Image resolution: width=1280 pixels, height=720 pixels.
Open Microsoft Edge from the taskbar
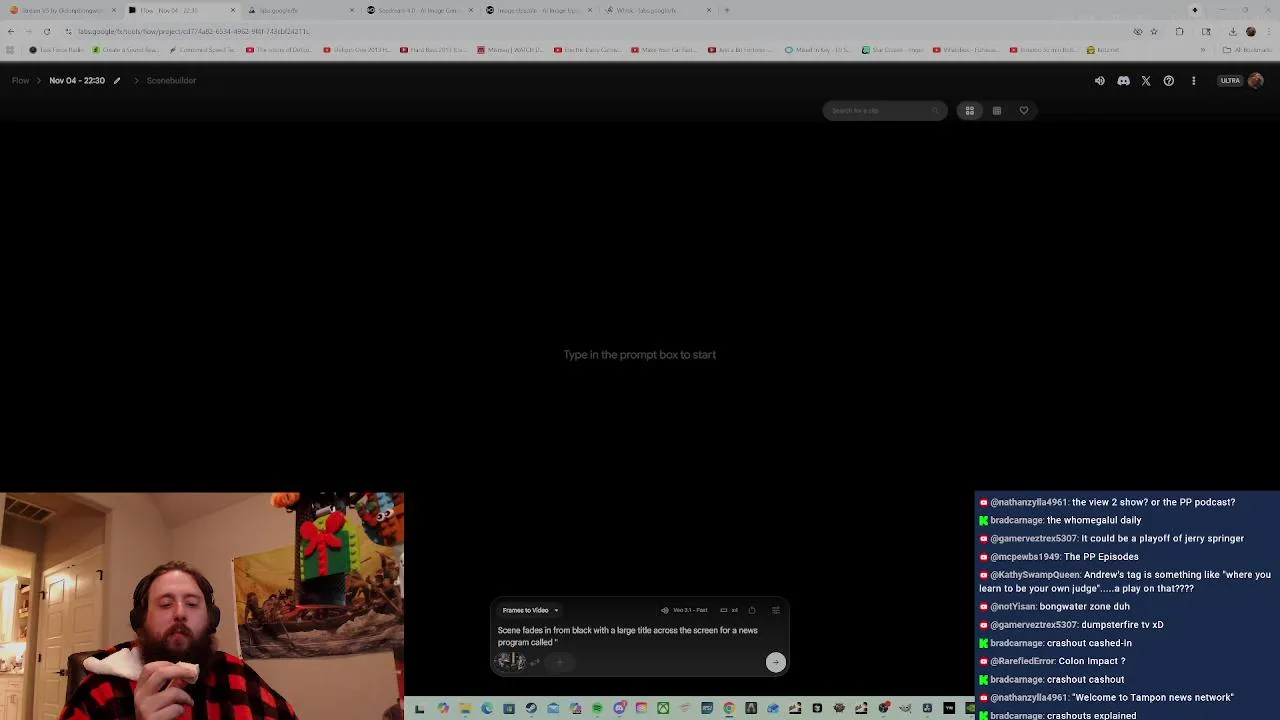click(x=487, y=709)
